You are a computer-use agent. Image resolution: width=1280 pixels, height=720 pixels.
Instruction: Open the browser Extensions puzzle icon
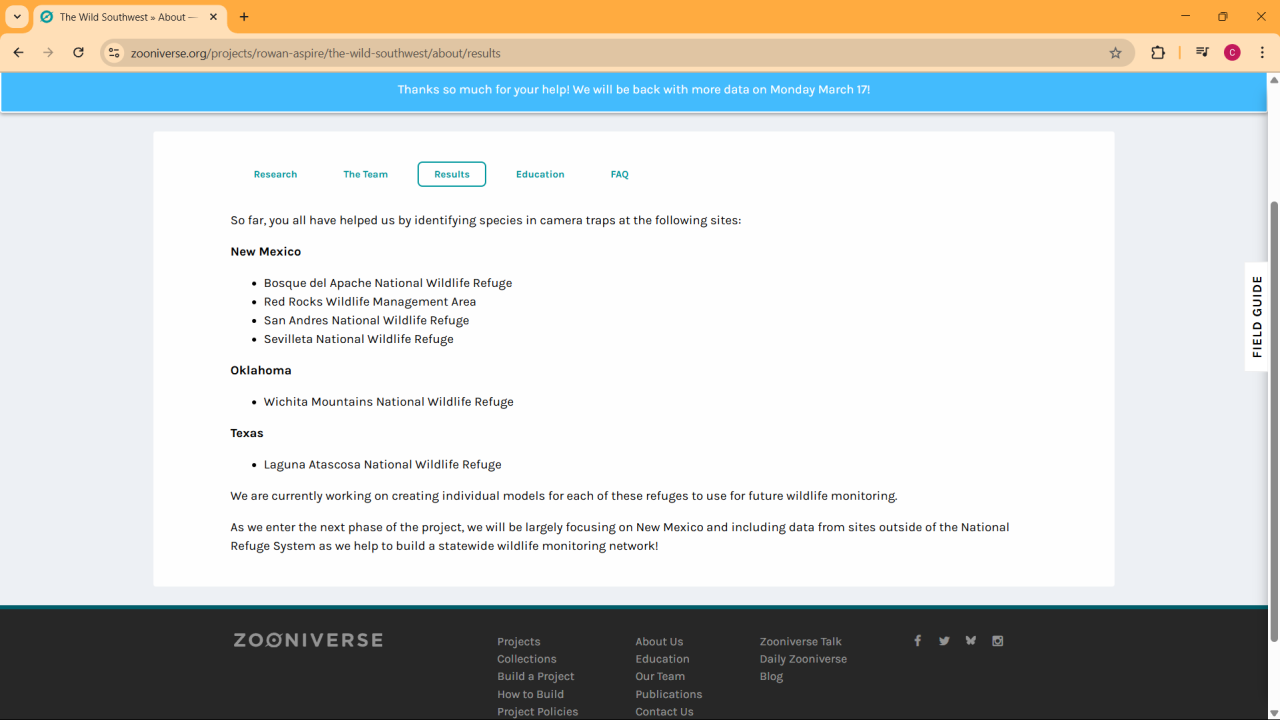[x=1158, y=53]
